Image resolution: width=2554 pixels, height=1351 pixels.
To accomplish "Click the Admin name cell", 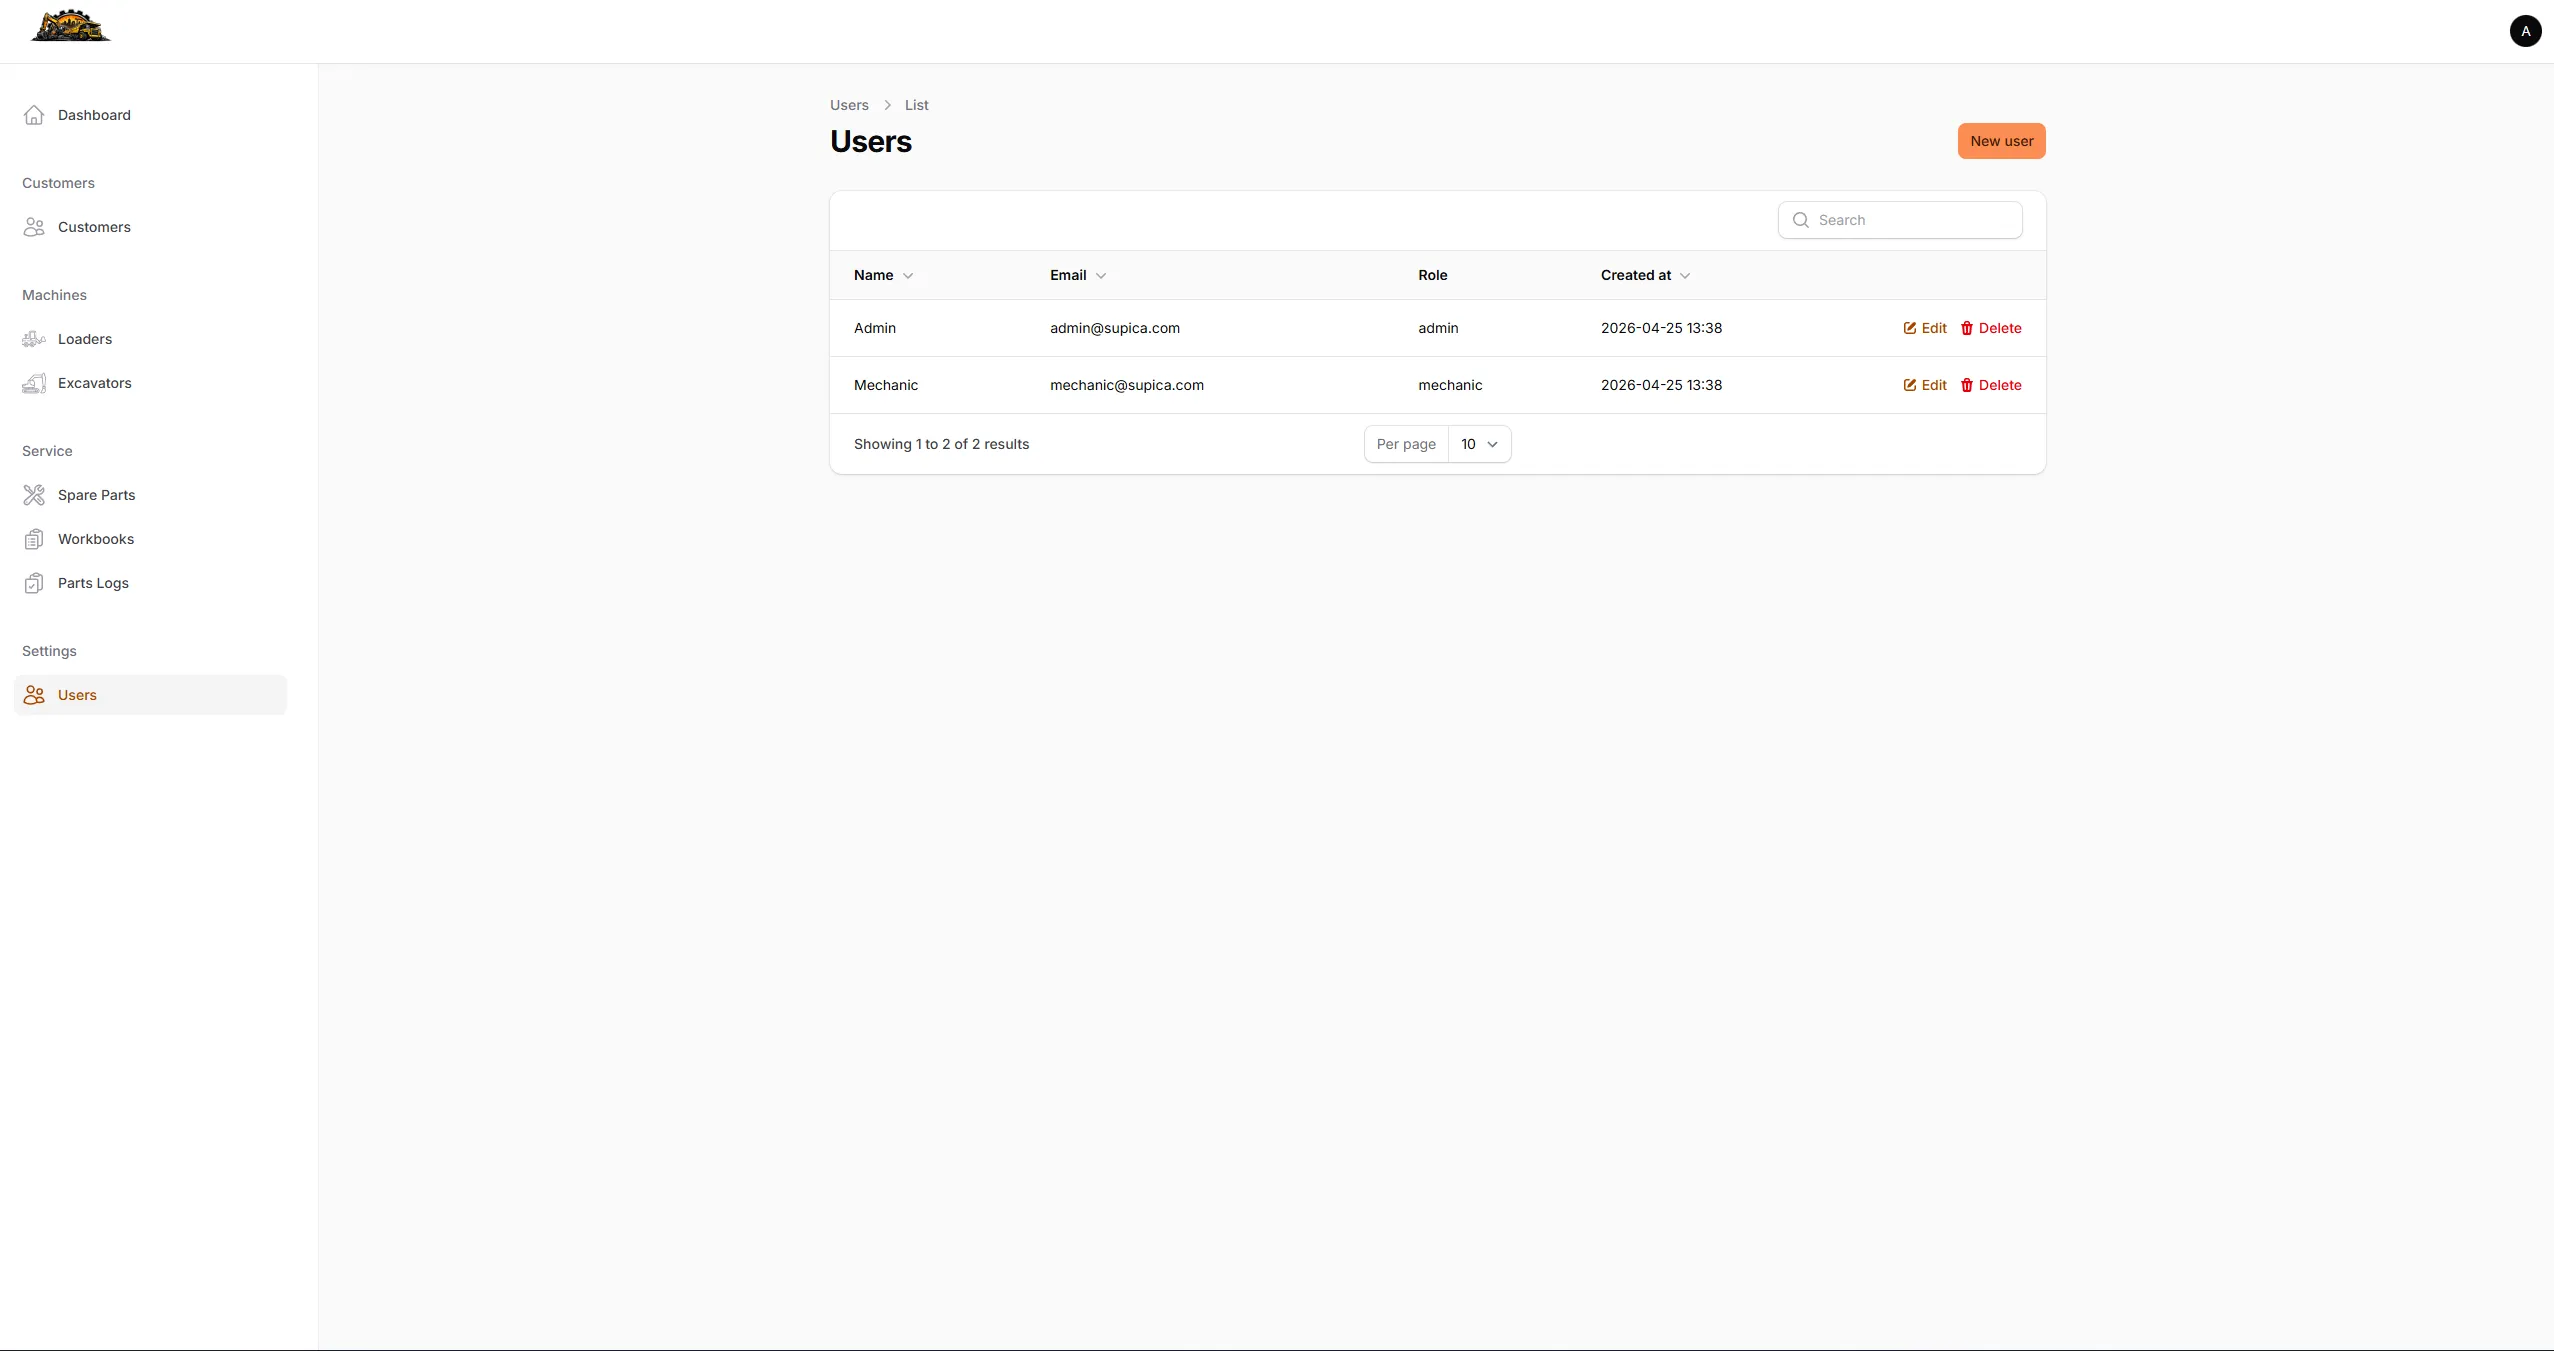I will (x=875, y=328).
